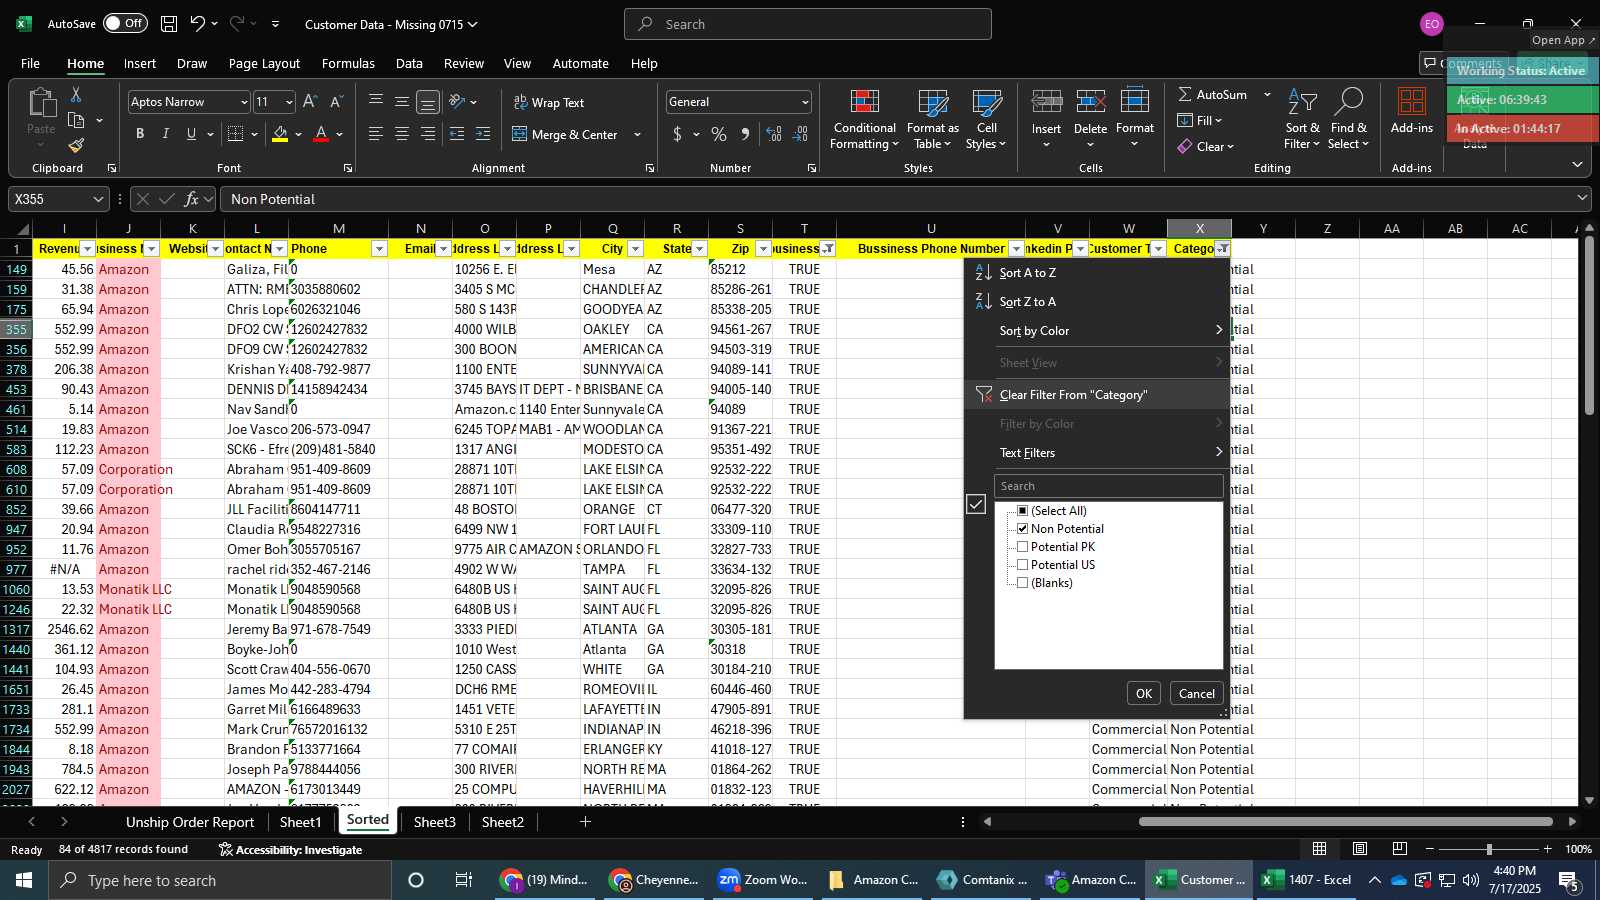1600x900 pixels.
Task: Click the title bar Search box
Action: [x=808, y=24]
